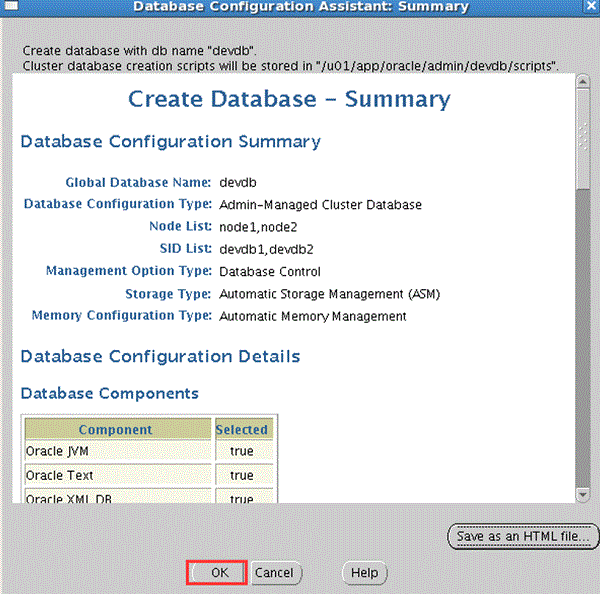Viewport: 600px width, 594px height.
Task: Click Automatic Memory Management value
Action: 313,316
